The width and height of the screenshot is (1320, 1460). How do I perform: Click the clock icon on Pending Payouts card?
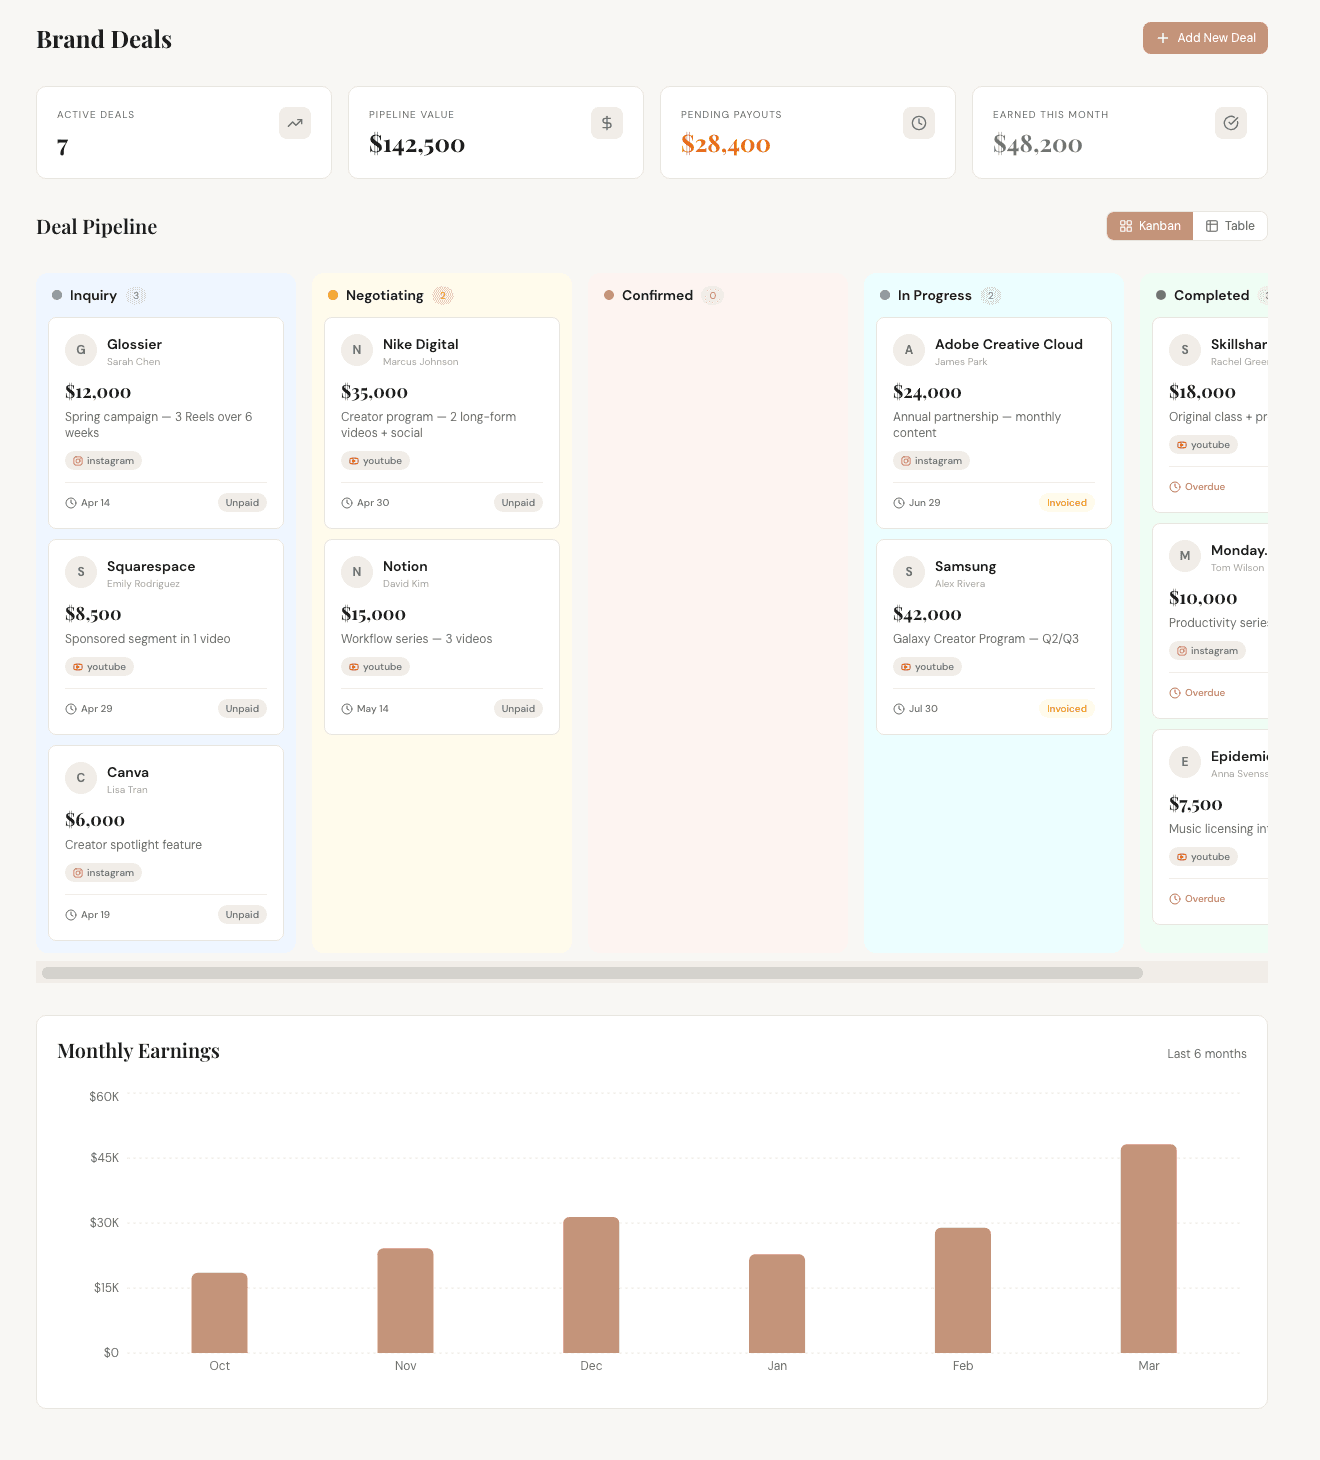(919, 123)
